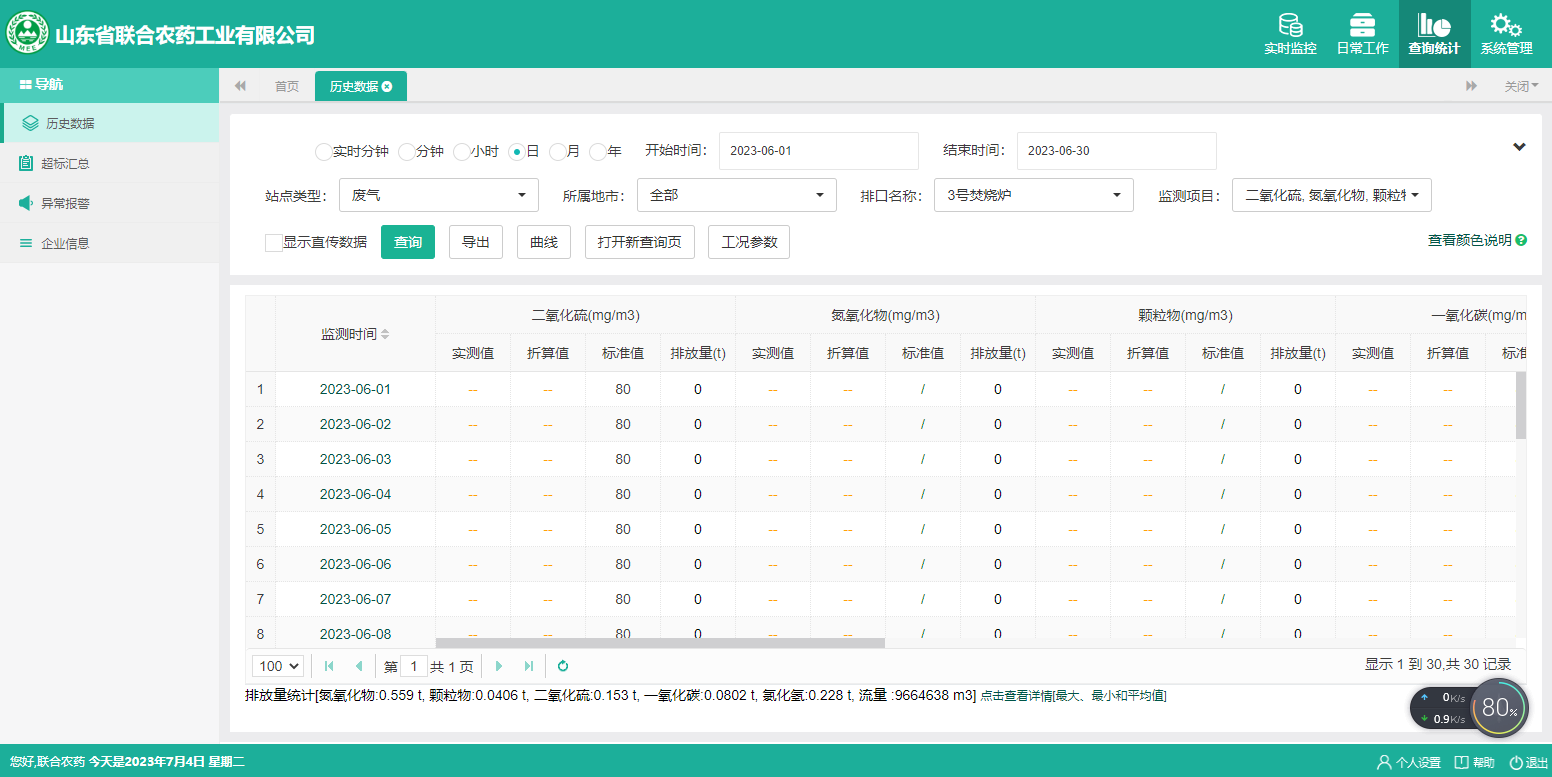Select 分钟 radio option

pos(406,152)
